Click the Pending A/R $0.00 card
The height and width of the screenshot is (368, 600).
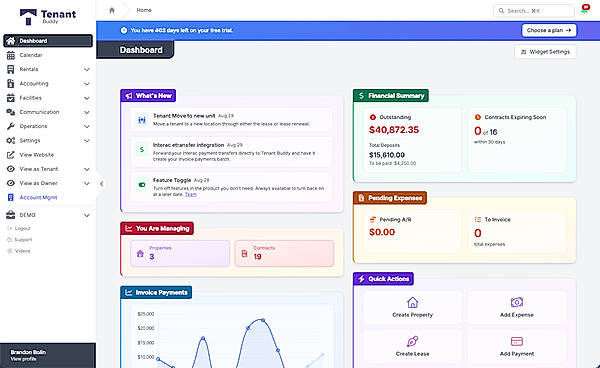coord(412,231)
